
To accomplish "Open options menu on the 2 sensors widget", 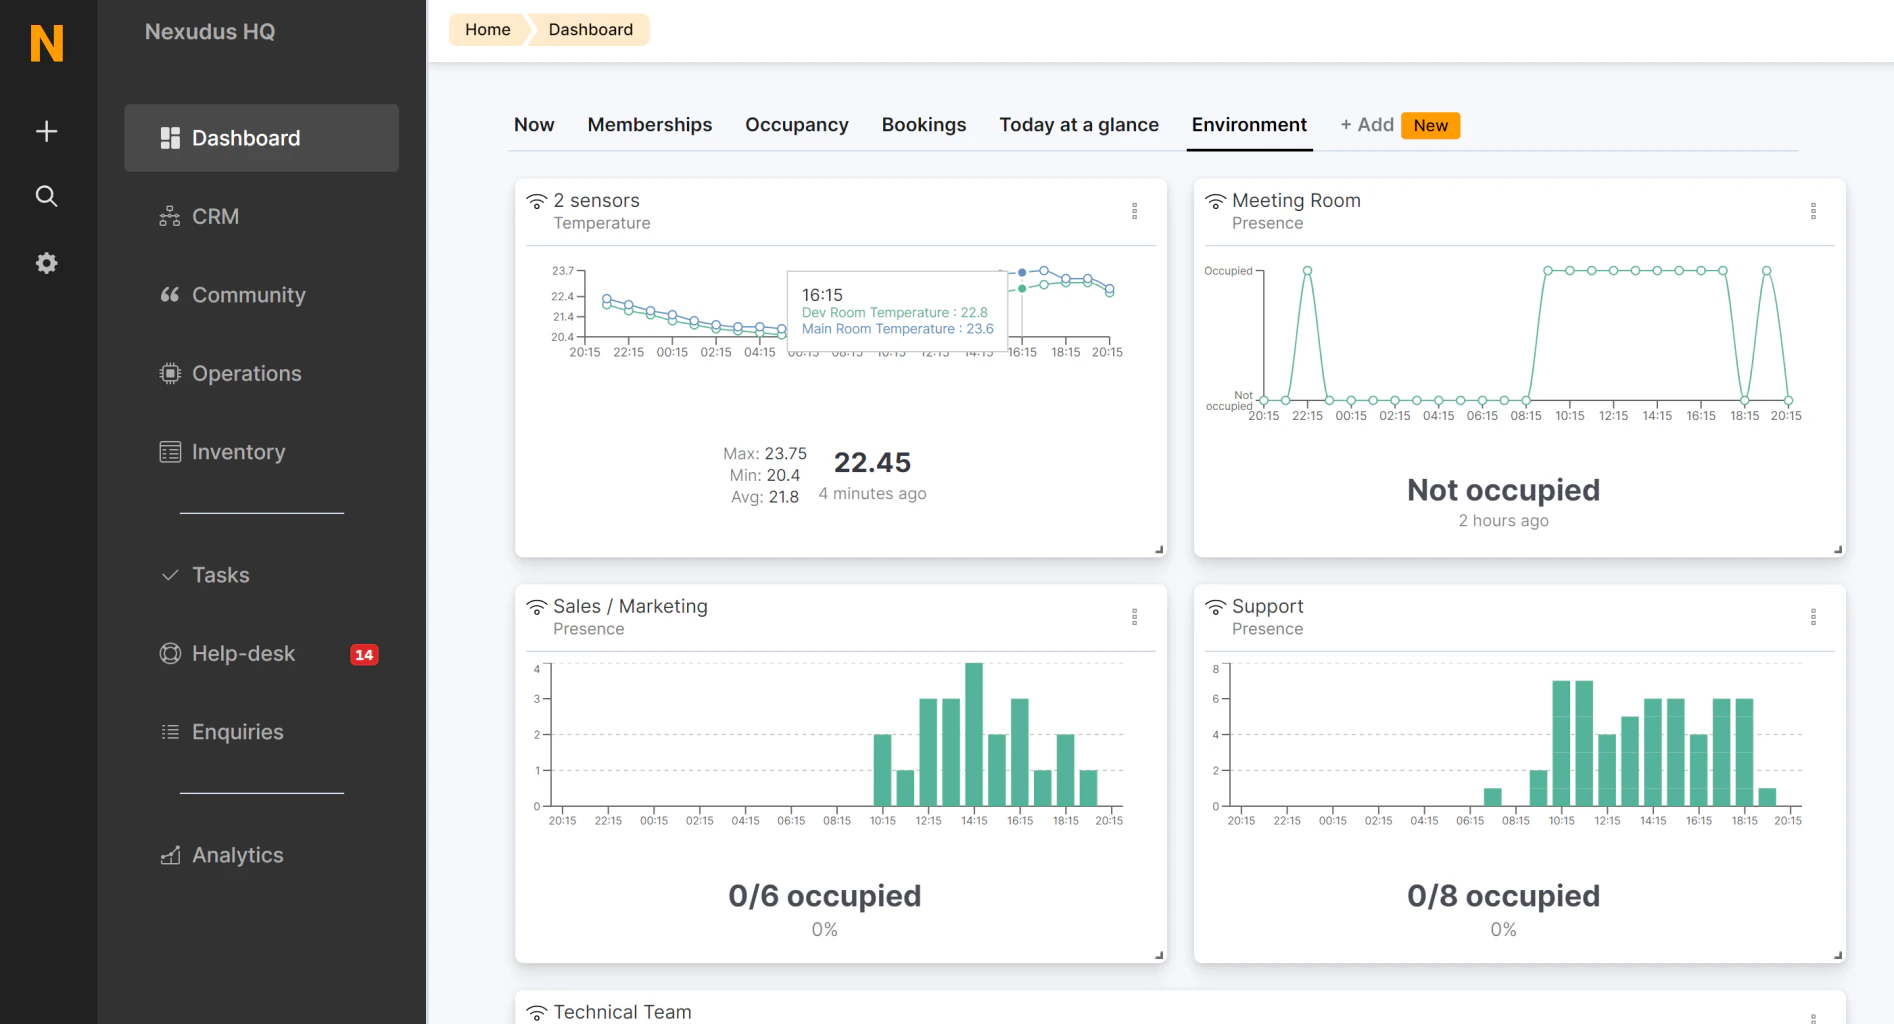I will click(x=1135, y=211).
